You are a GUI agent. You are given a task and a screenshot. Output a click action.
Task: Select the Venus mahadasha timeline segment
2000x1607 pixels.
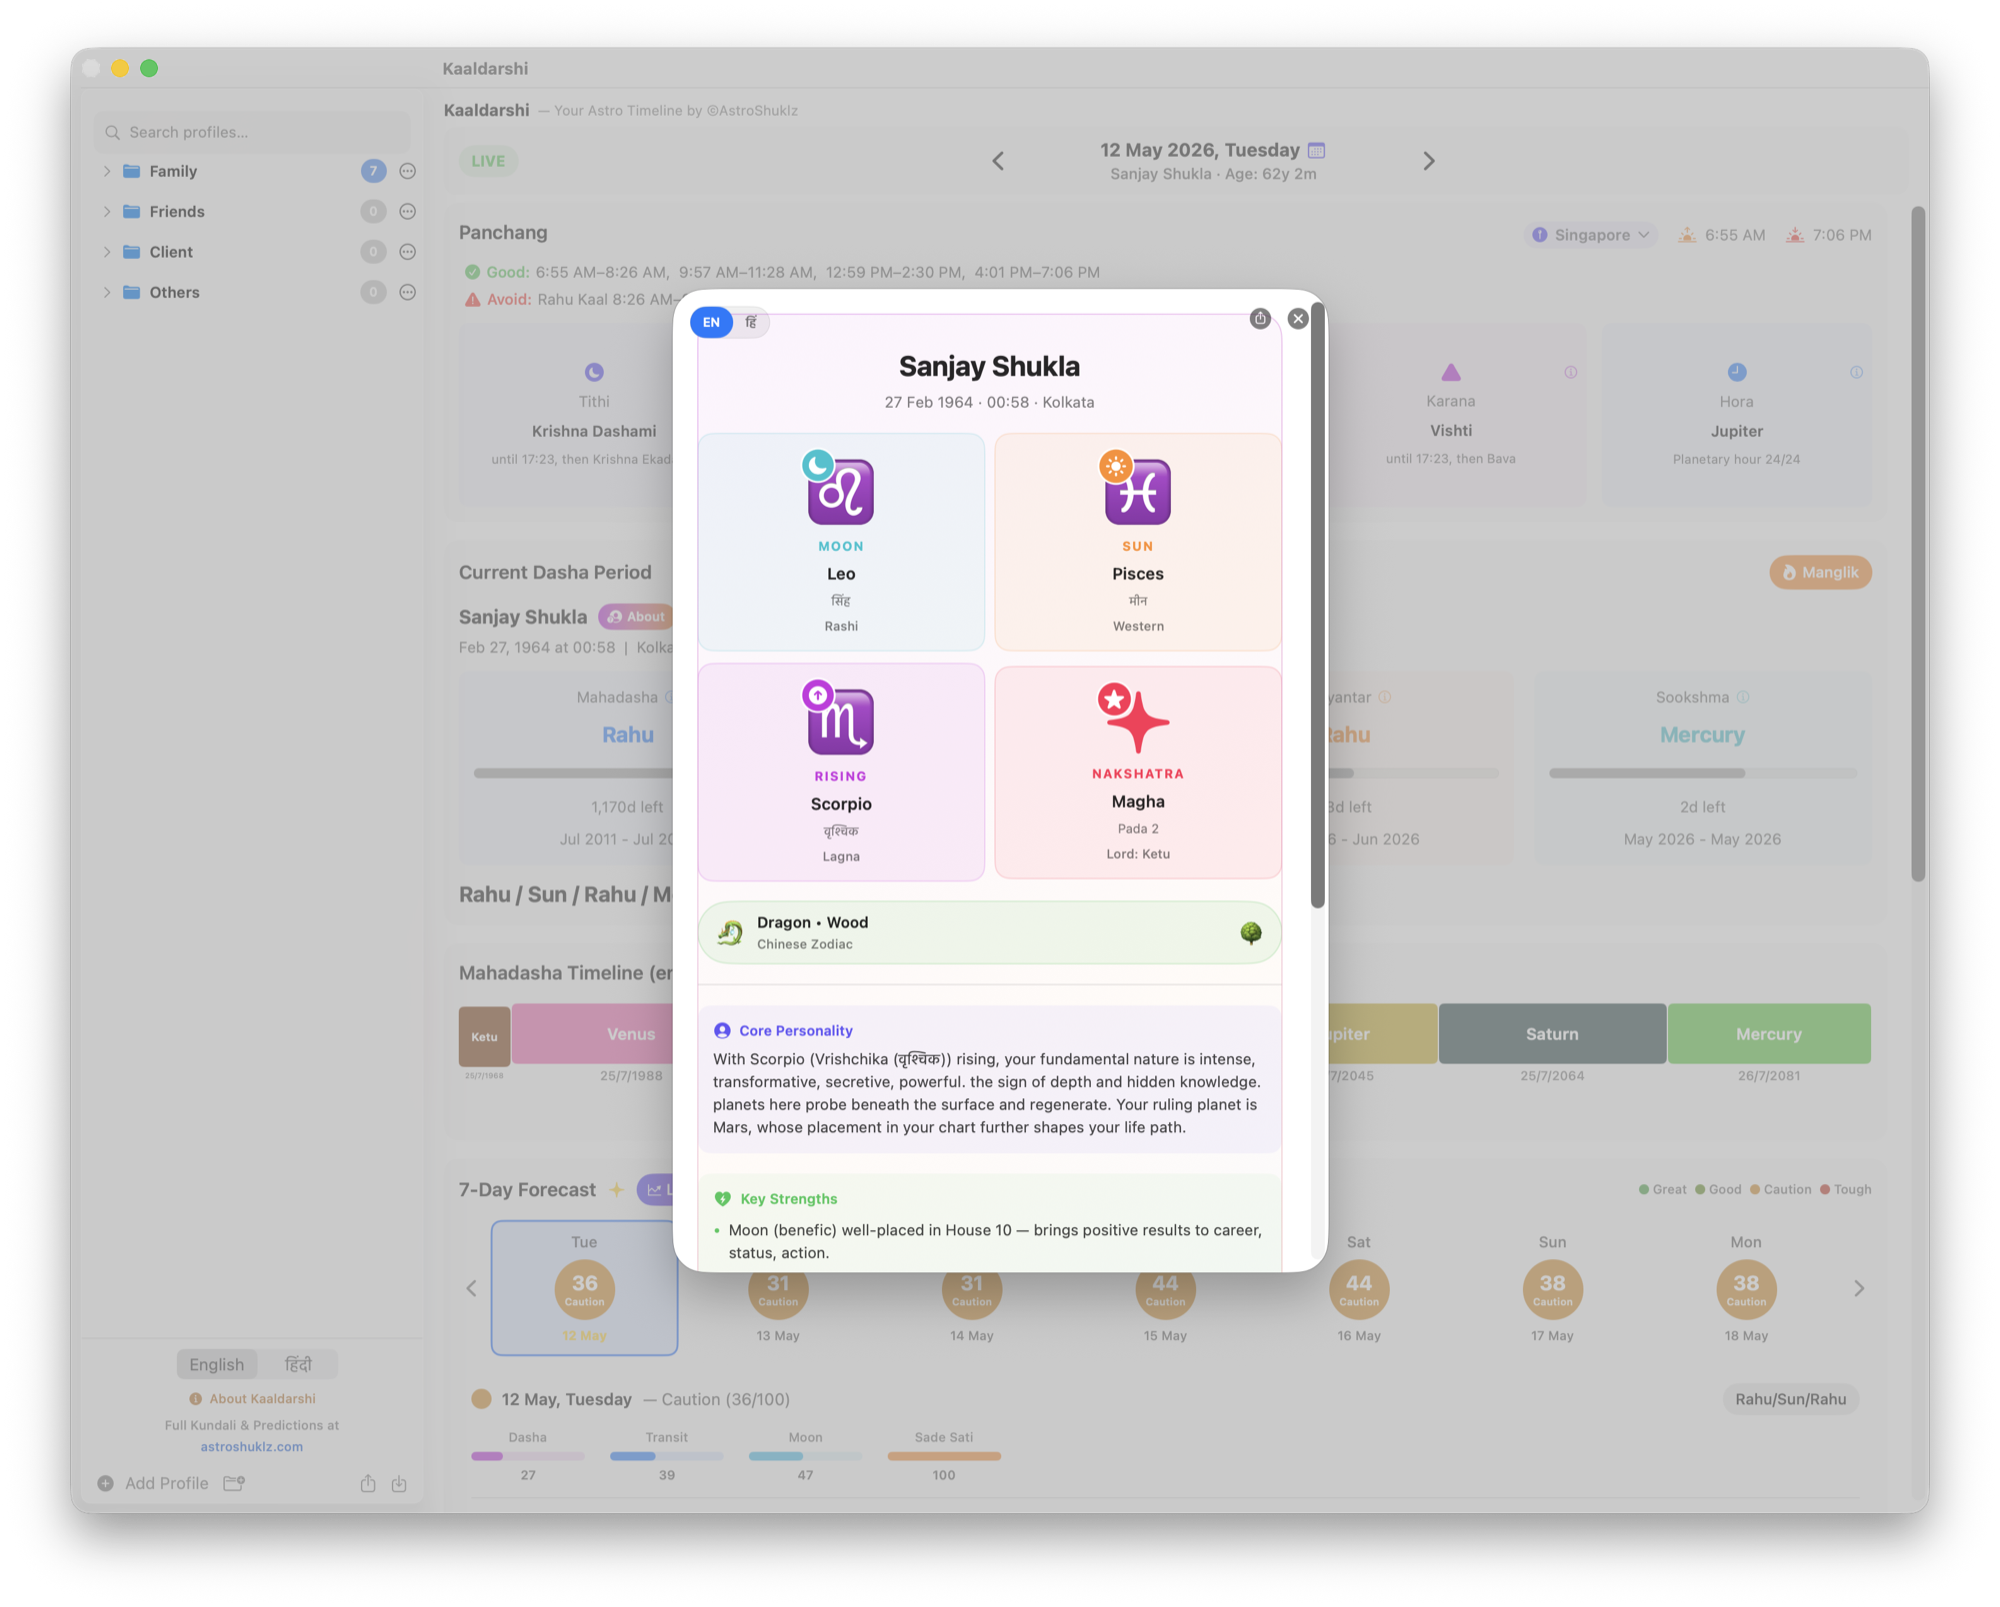(x=592, y=1034)
